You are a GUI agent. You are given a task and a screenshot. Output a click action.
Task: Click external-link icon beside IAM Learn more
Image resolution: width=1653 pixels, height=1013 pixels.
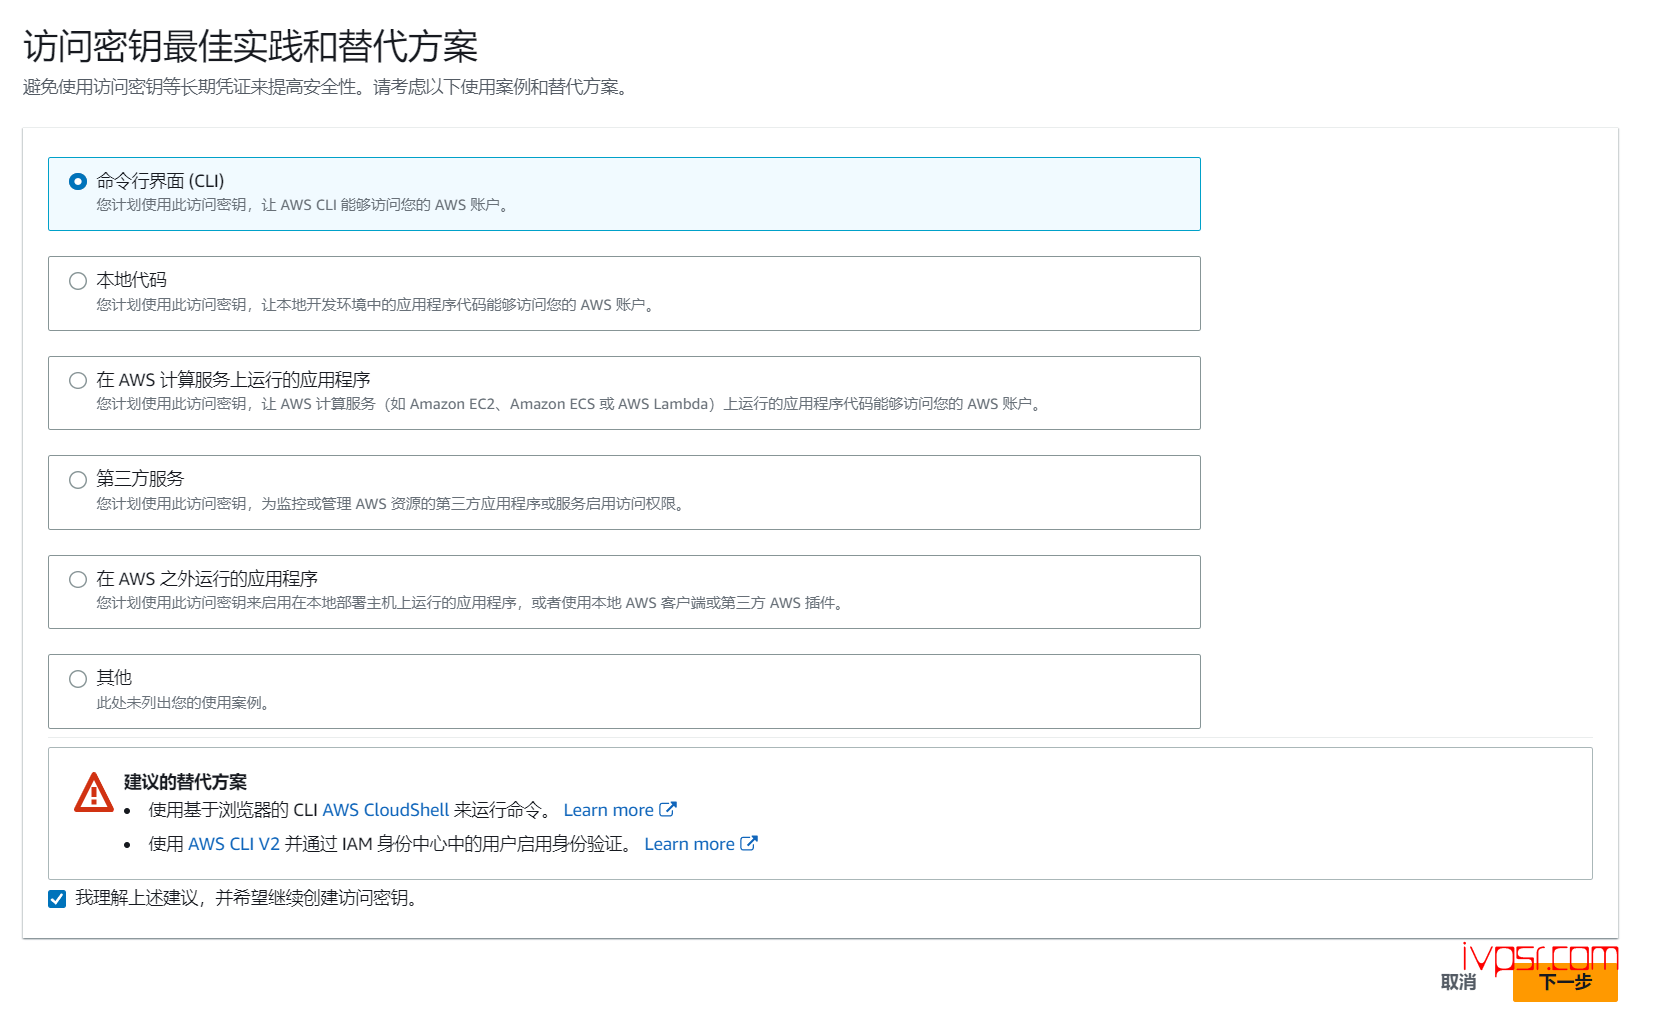(x=749, y=843)
